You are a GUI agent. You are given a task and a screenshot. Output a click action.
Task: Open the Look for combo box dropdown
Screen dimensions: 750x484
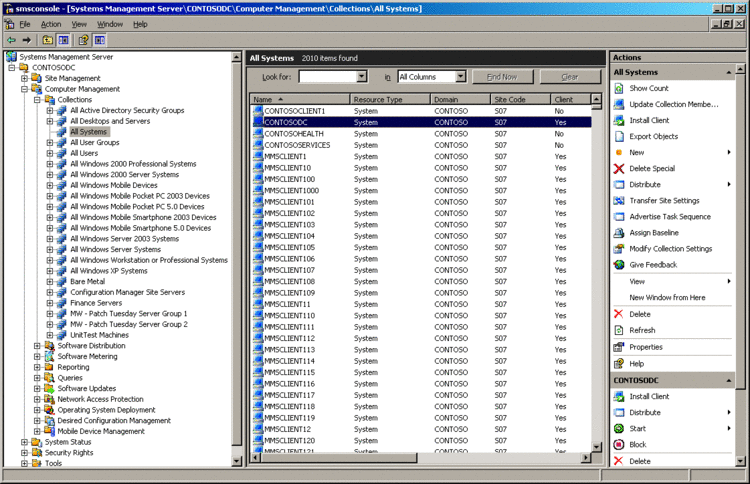[x=362, y=76]
